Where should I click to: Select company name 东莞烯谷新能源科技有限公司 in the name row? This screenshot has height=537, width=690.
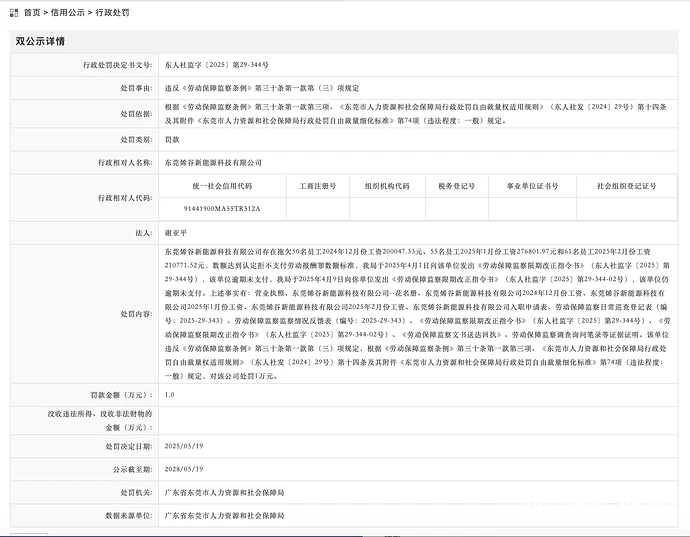pyautogui.click(x=213, y=162)
